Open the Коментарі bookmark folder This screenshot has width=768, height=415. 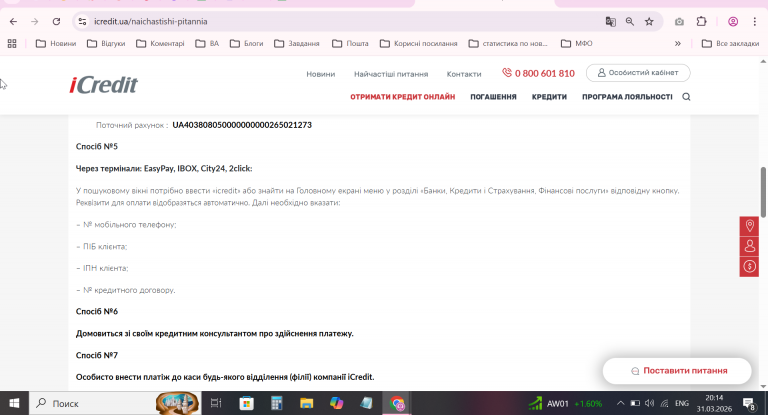coord(160,44)
